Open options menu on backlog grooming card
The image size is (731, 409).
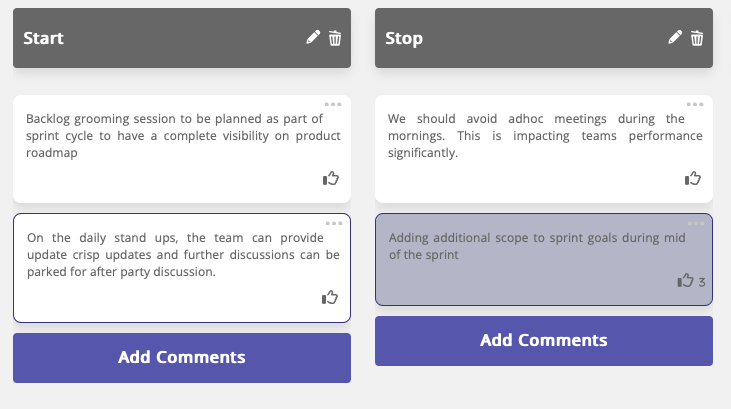click(x=333, y=104)
